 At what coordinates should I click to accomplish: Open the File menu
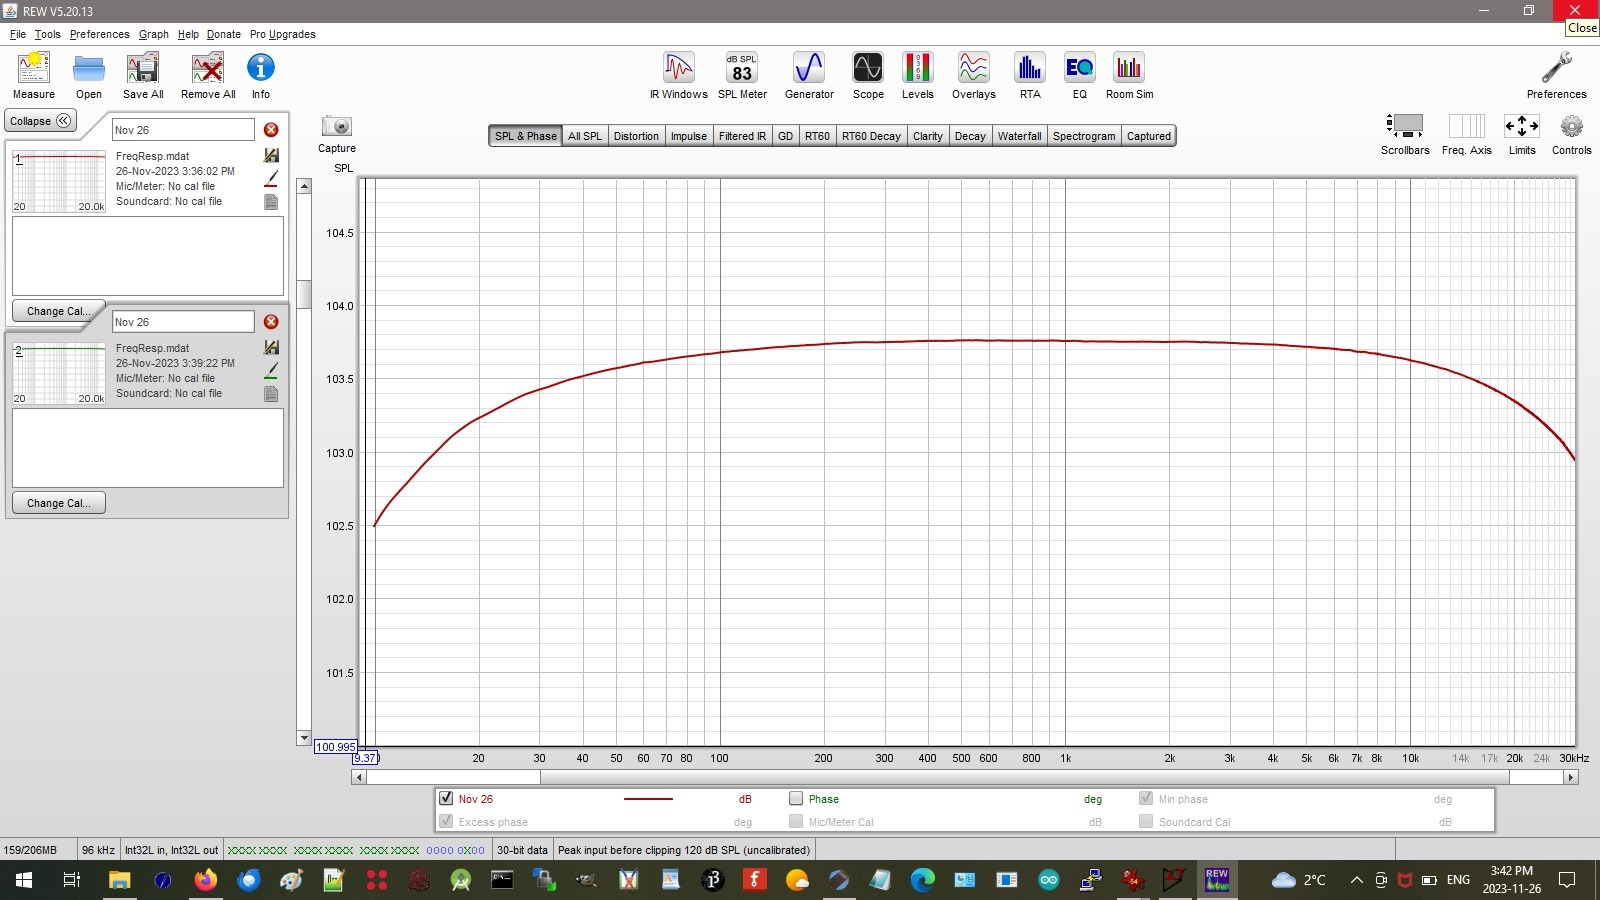18,34
